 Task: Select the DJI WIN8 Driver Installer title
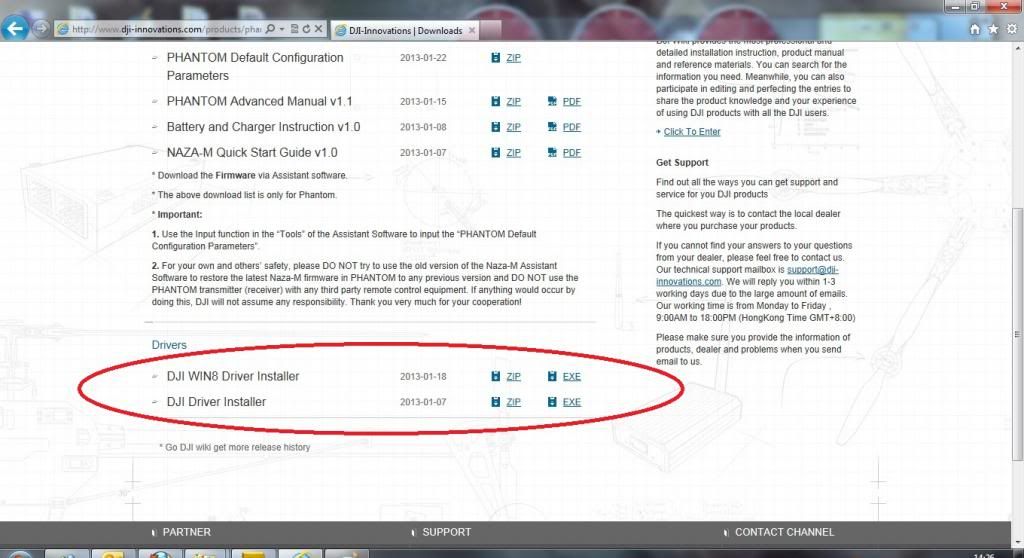[x=232, y=376]
